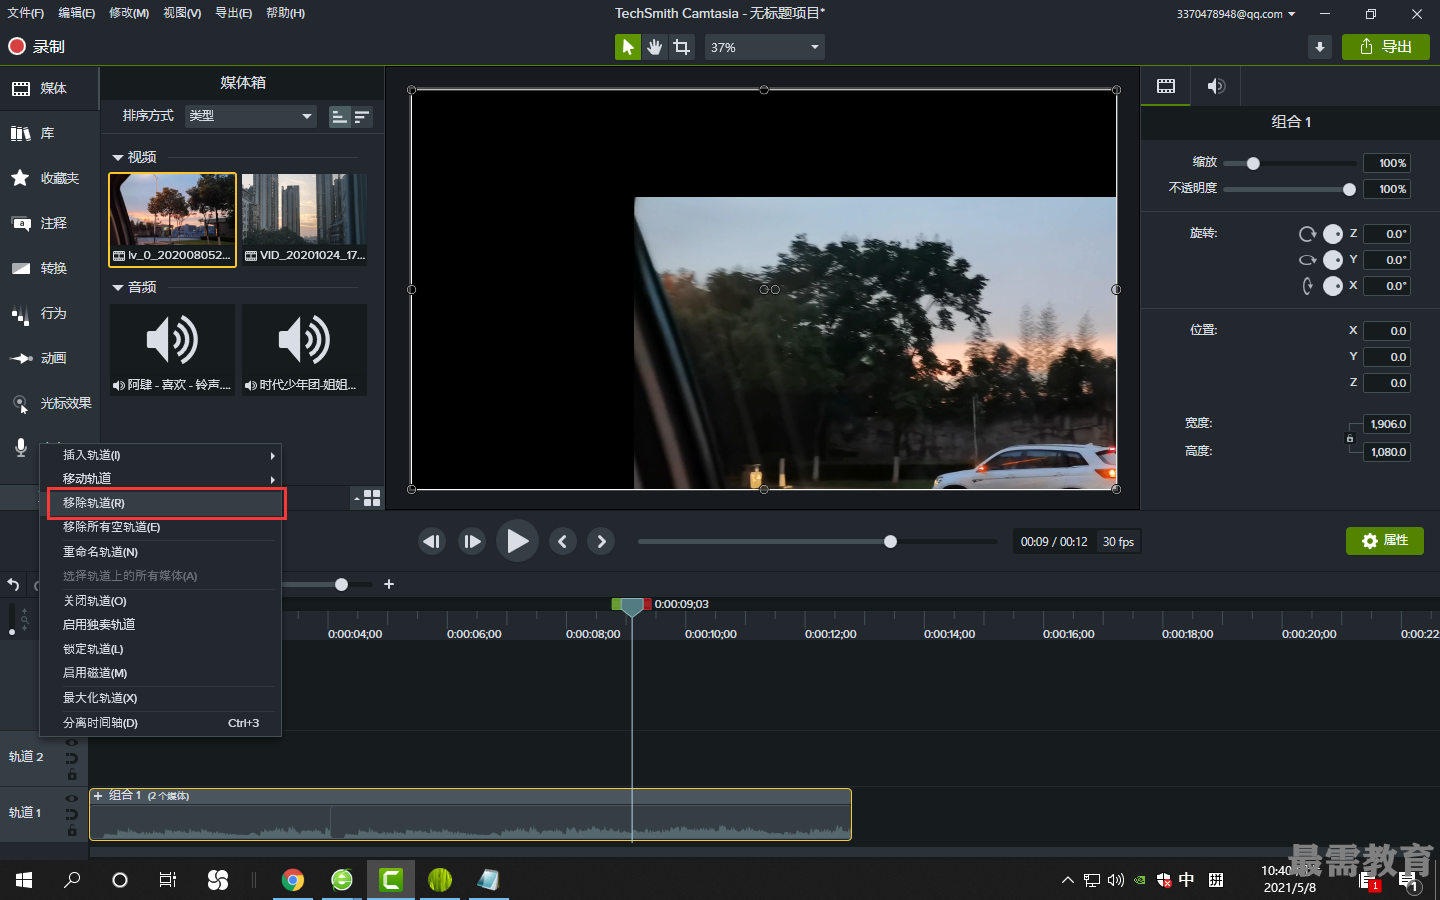1440x900 pixels.
Task: Toggle lock icon on 轨道 1
Action: pos(72,831)
